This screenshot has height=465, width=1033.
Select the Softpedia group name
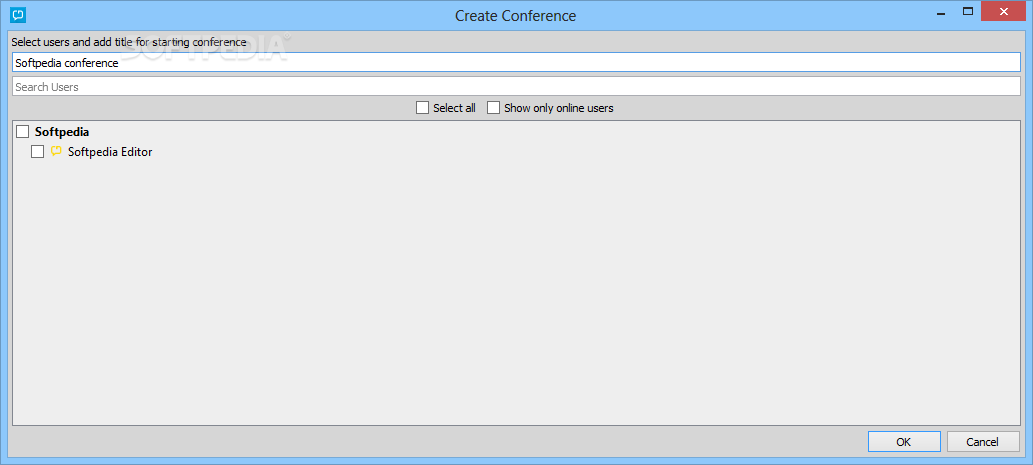pyautogui.click(x=62, y=132)
